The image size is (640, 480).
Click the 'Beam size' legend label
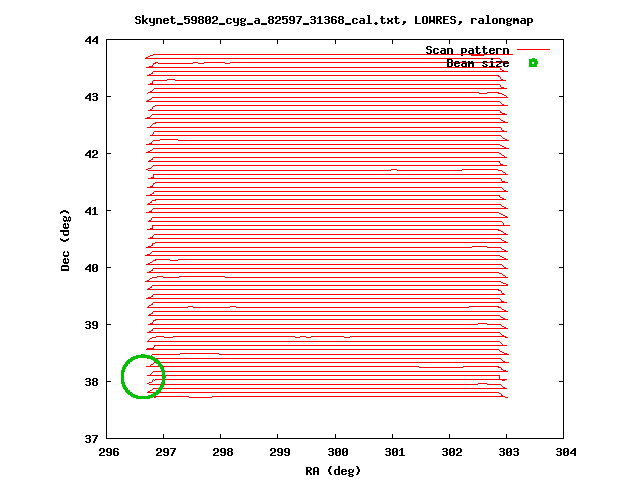coord(478,63)
